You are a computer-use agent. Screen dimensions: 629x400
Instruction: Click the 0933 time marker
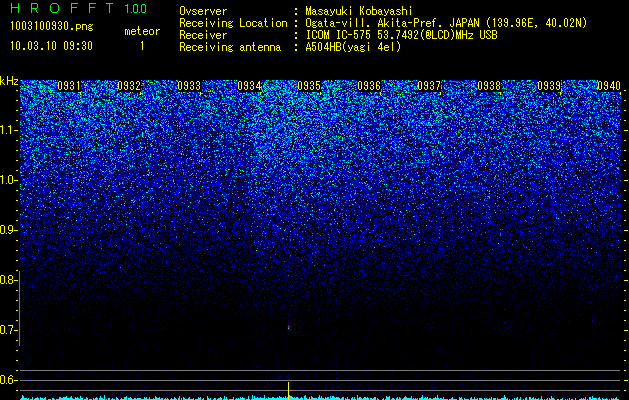189,86
